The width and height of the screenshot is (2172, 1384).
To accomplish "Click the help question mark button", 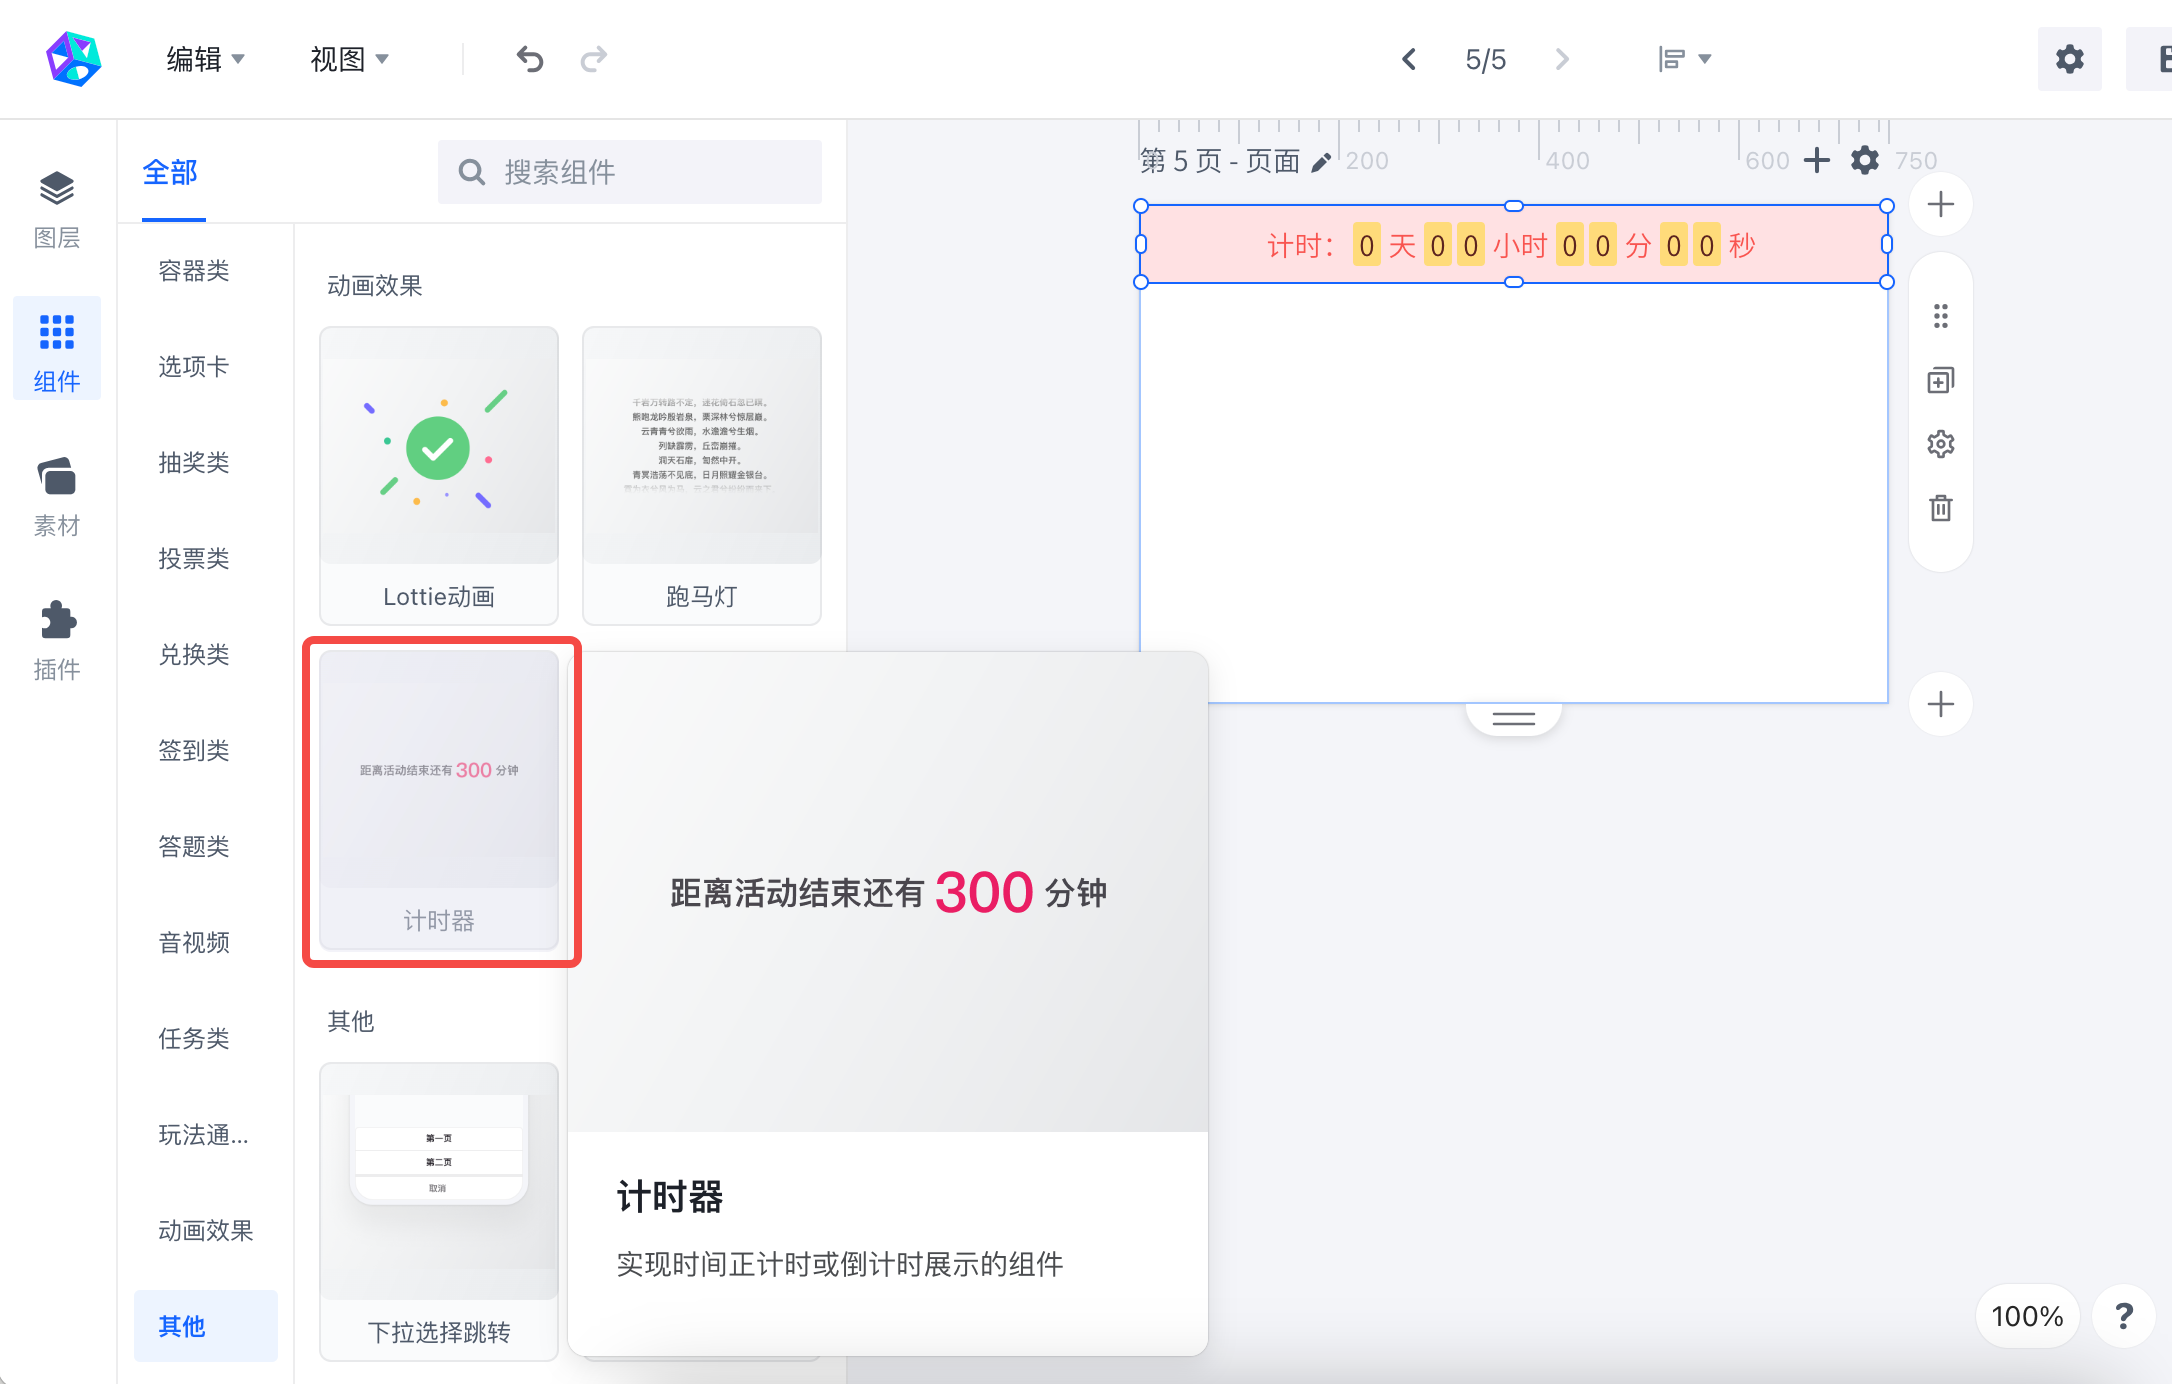I will click(2124, 1316).
